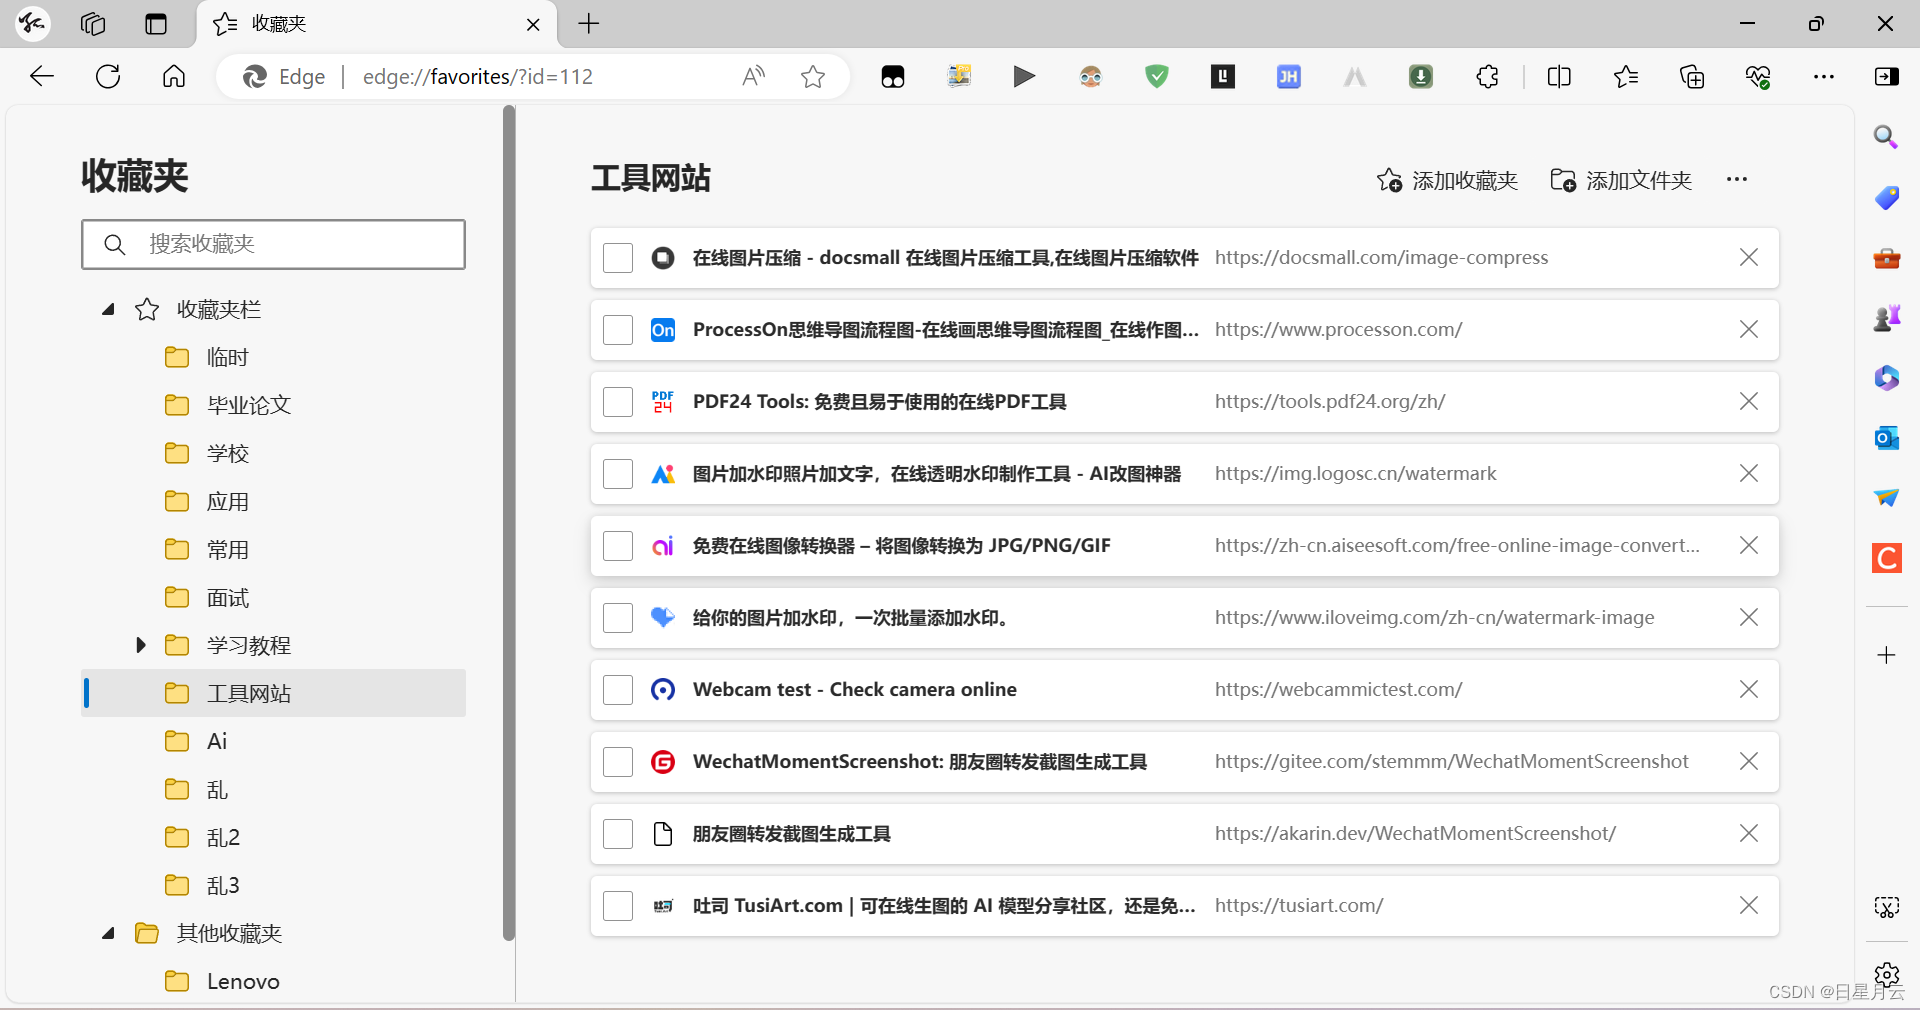
Task: Open sidebar Settings gear
Action: (1886, 975)
